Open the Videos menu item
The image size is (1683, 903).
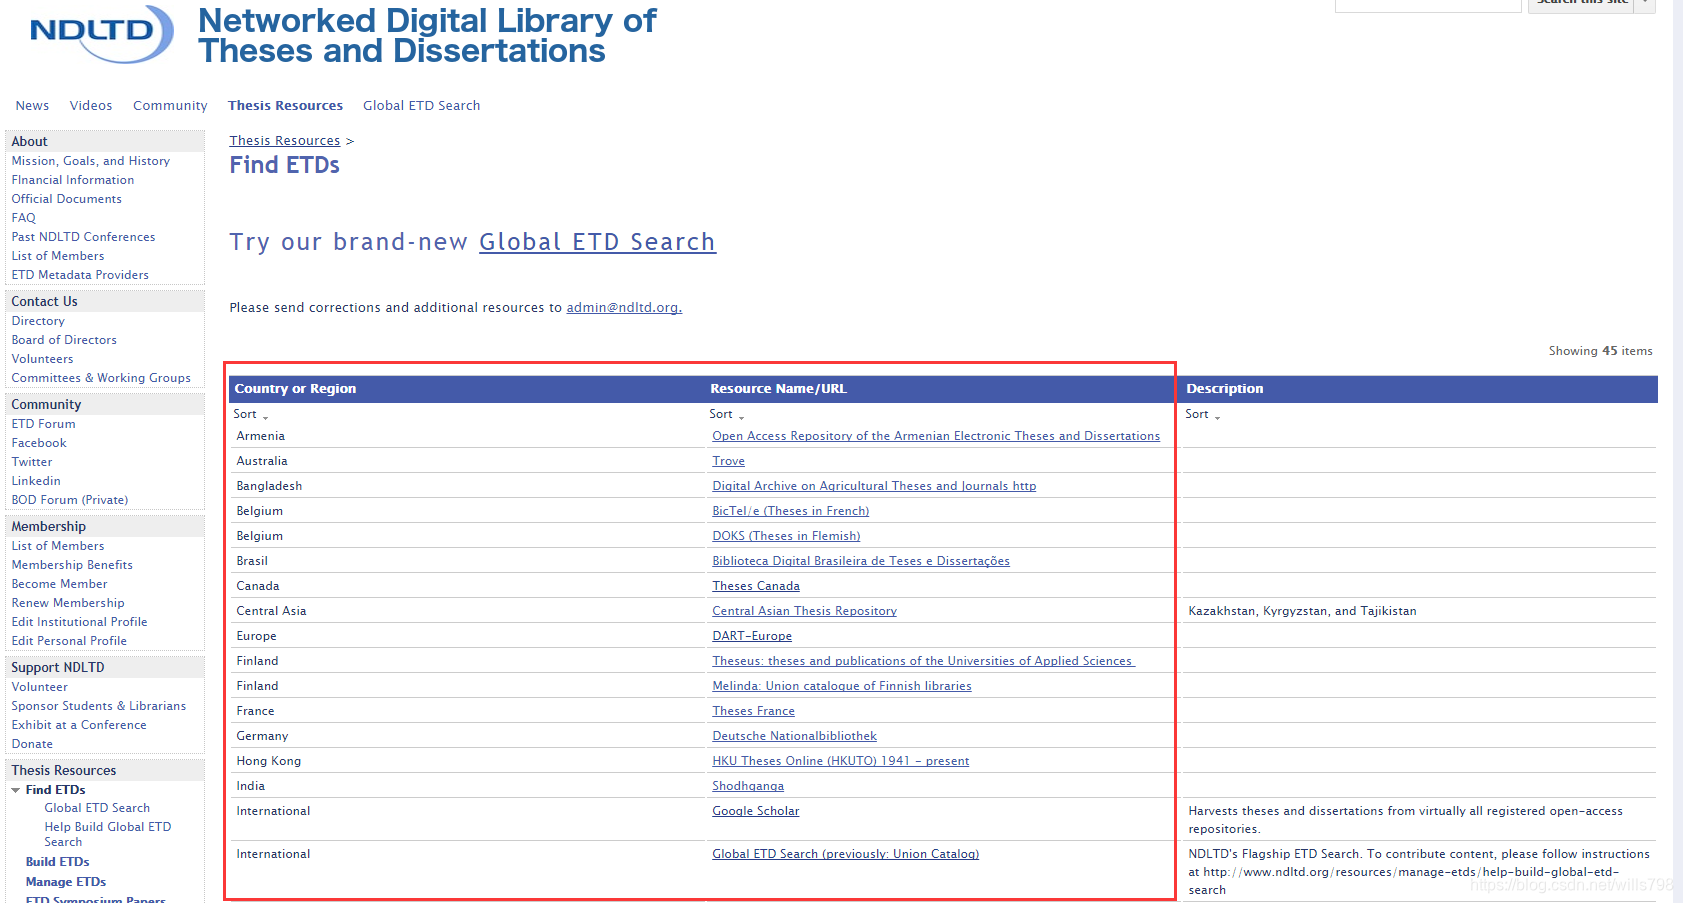click(x=91, y=106)
